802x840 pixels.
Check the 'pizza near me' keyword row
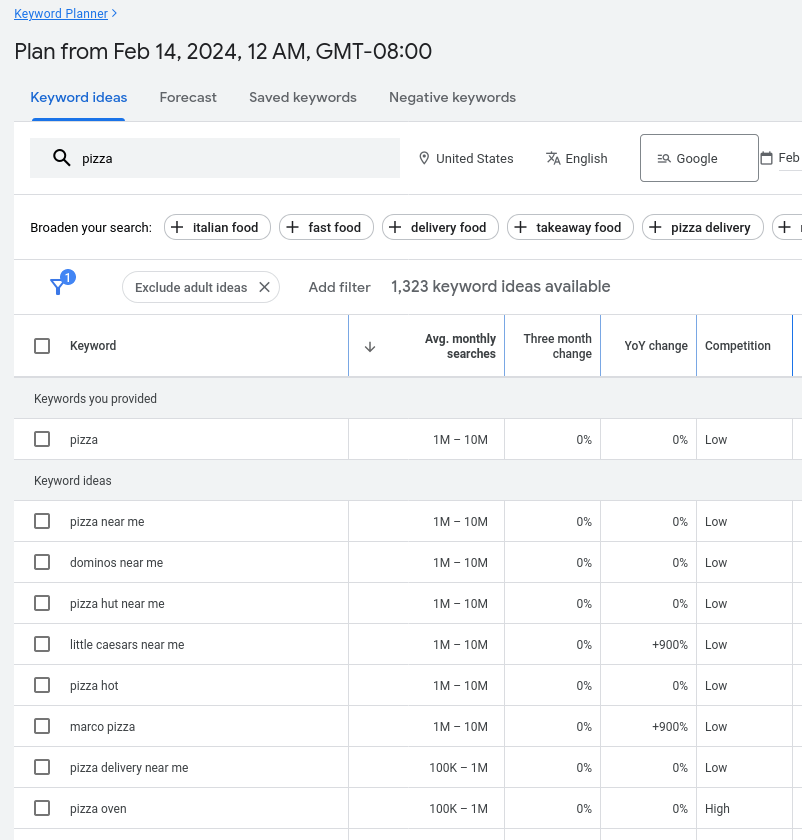[41, 521]
